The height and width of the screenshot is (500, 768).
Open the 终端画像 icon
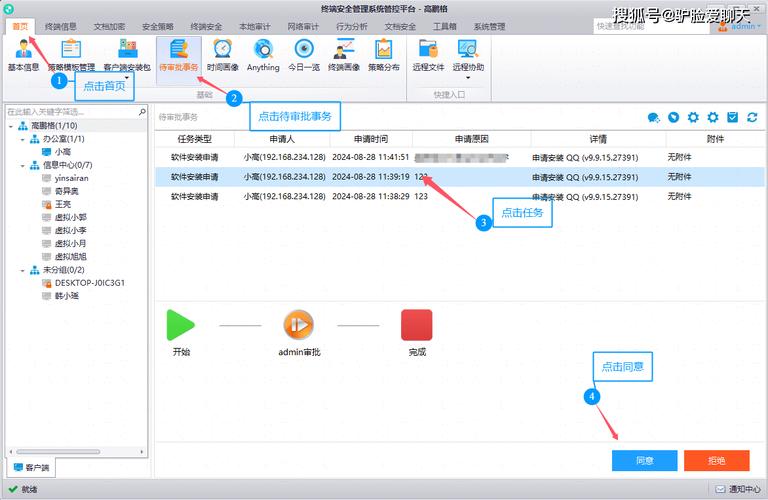pyautogui.click(x=344, y=55)
